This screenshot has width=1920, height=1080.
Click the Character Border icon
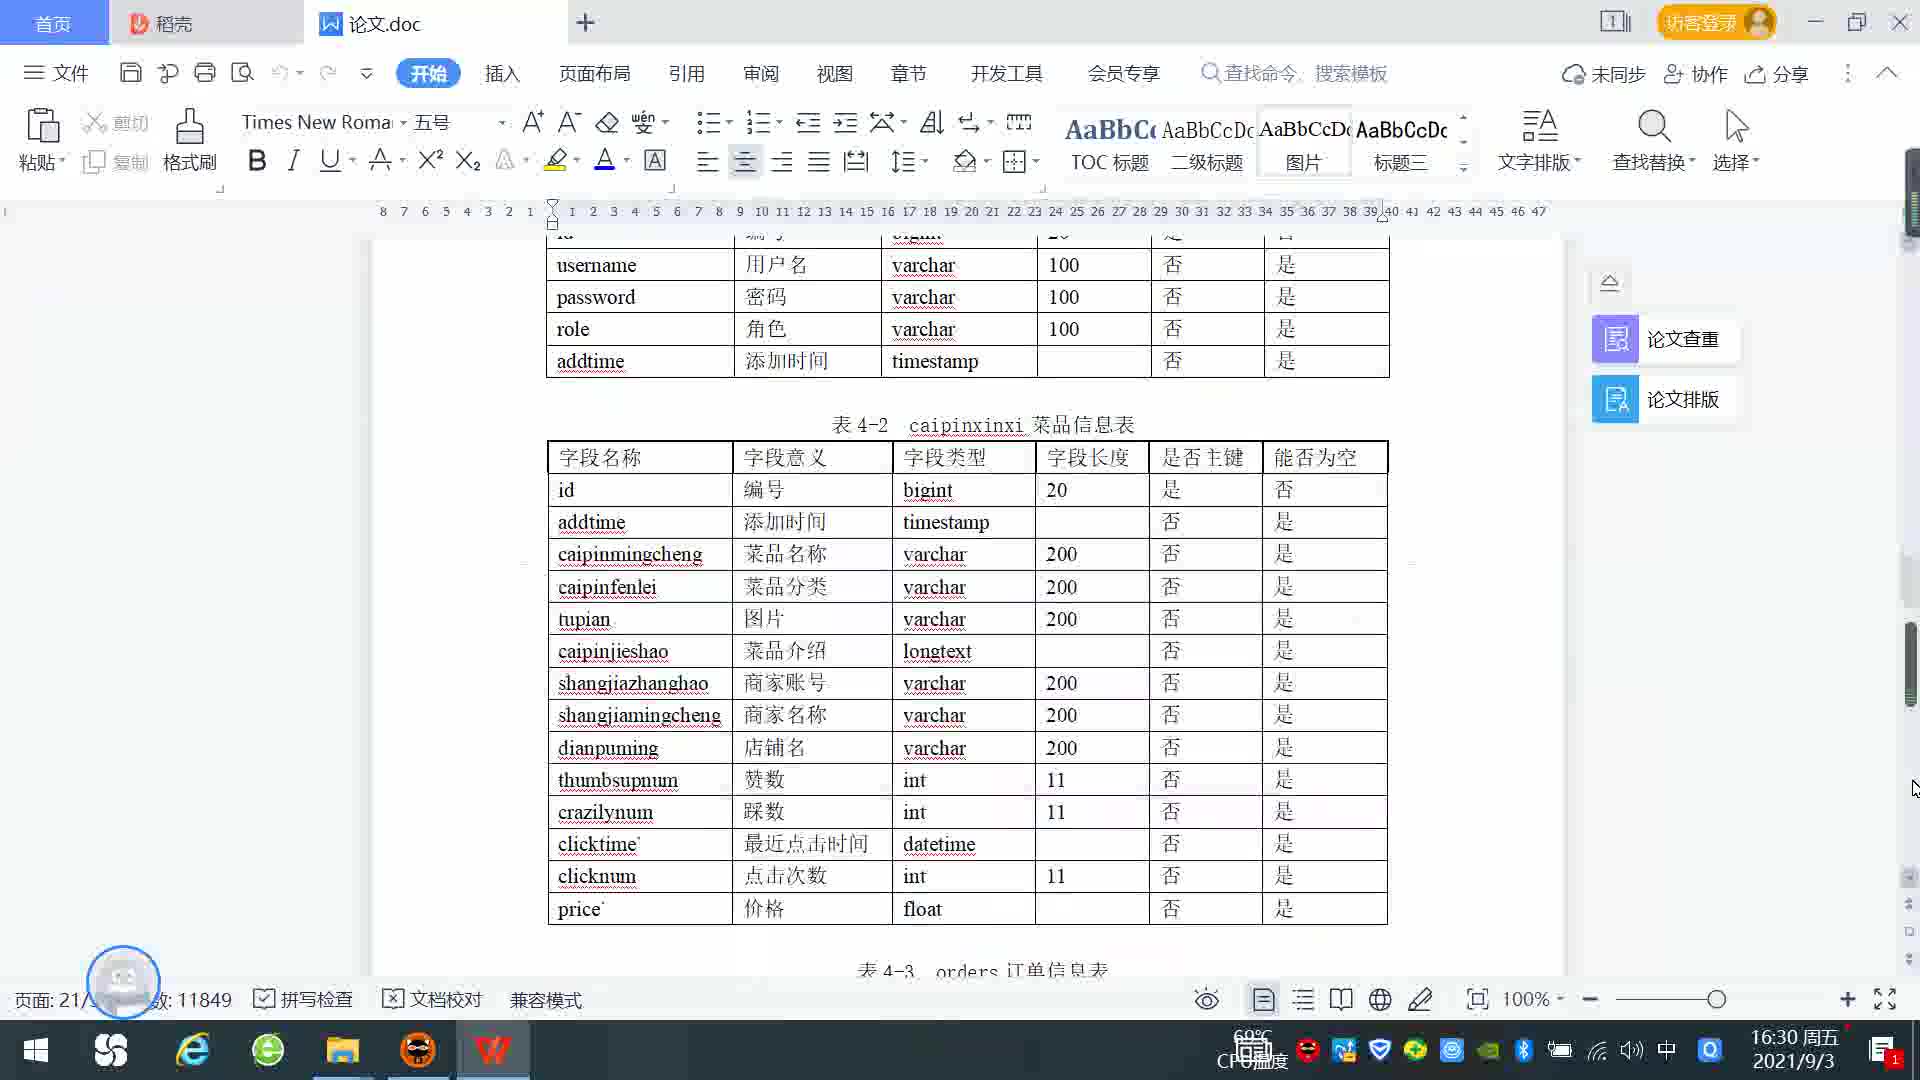655,160
